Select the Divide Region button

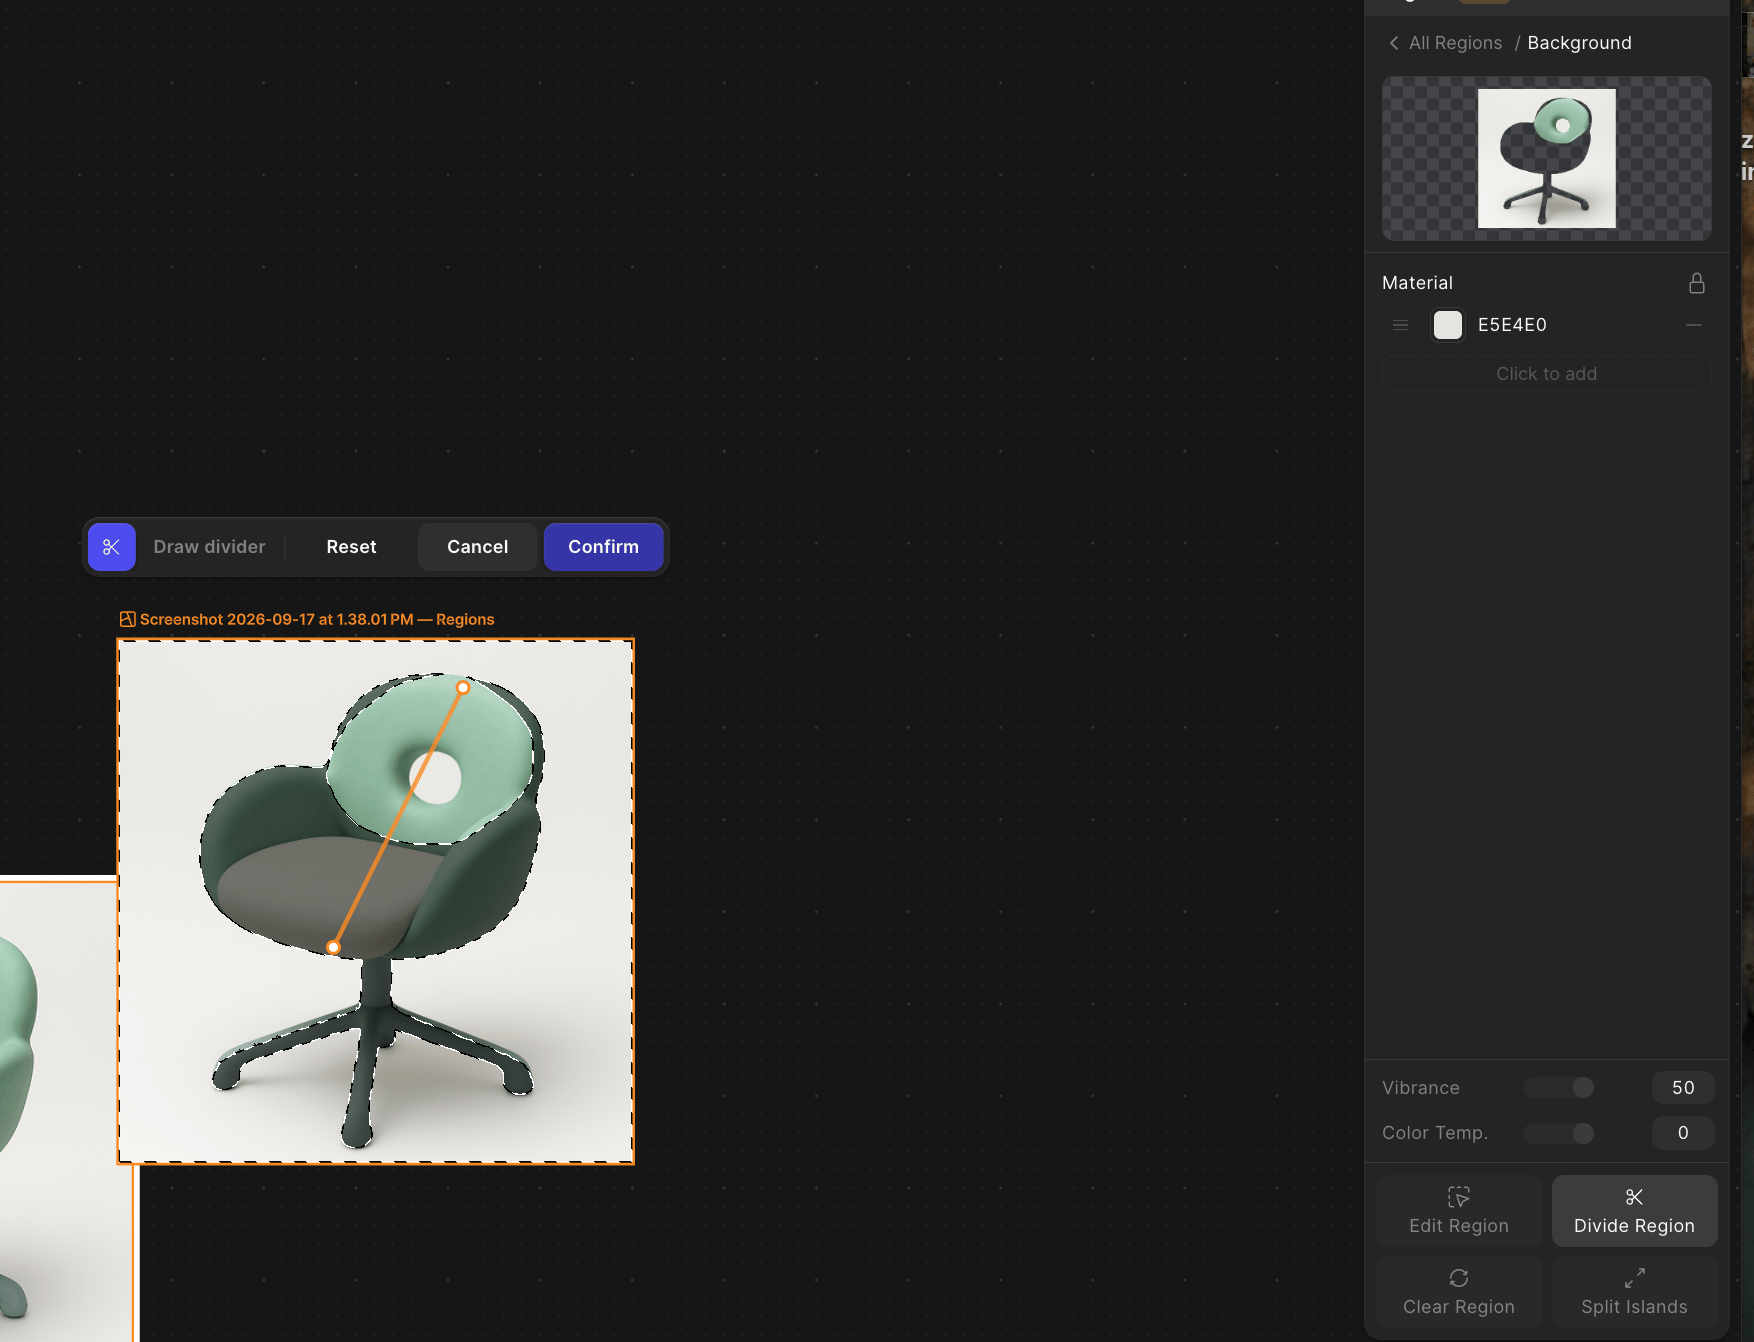coord(1634,1211)
